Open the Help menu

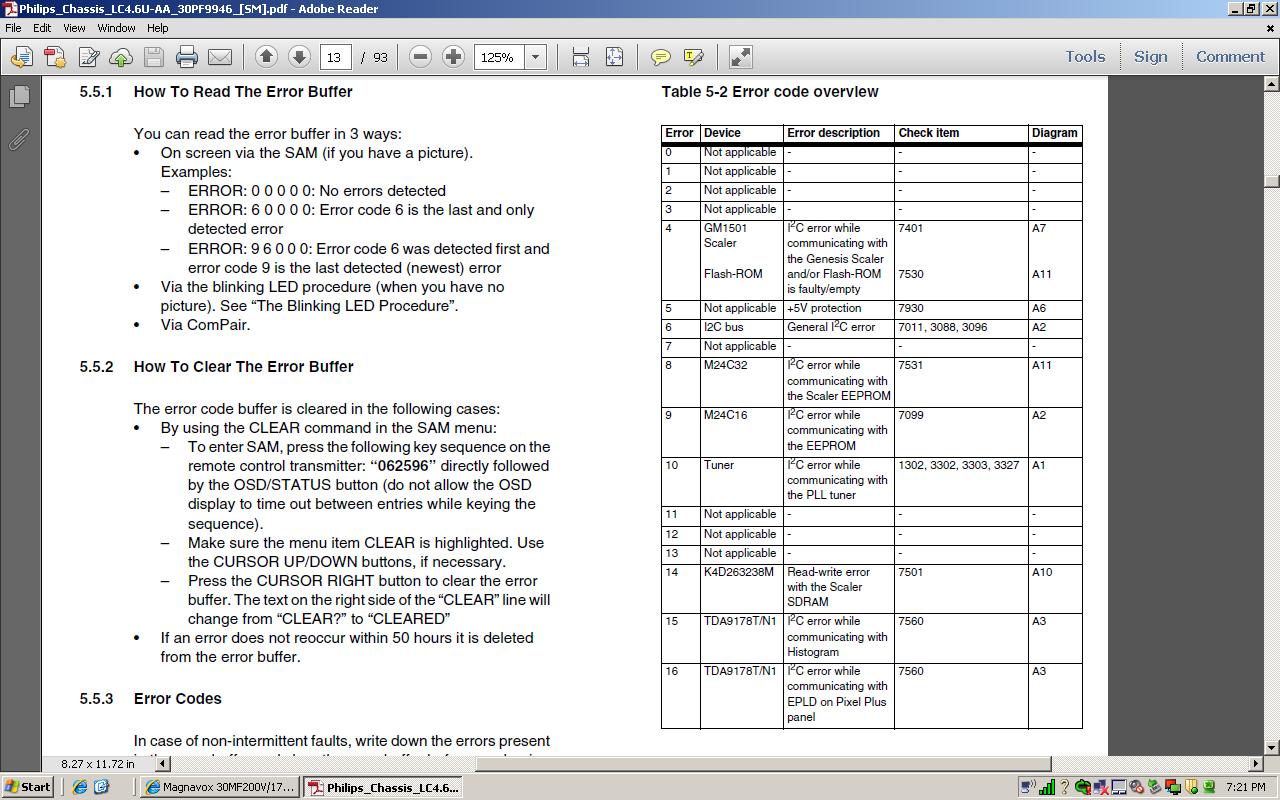pyautogui.click(x=158, y=28)
